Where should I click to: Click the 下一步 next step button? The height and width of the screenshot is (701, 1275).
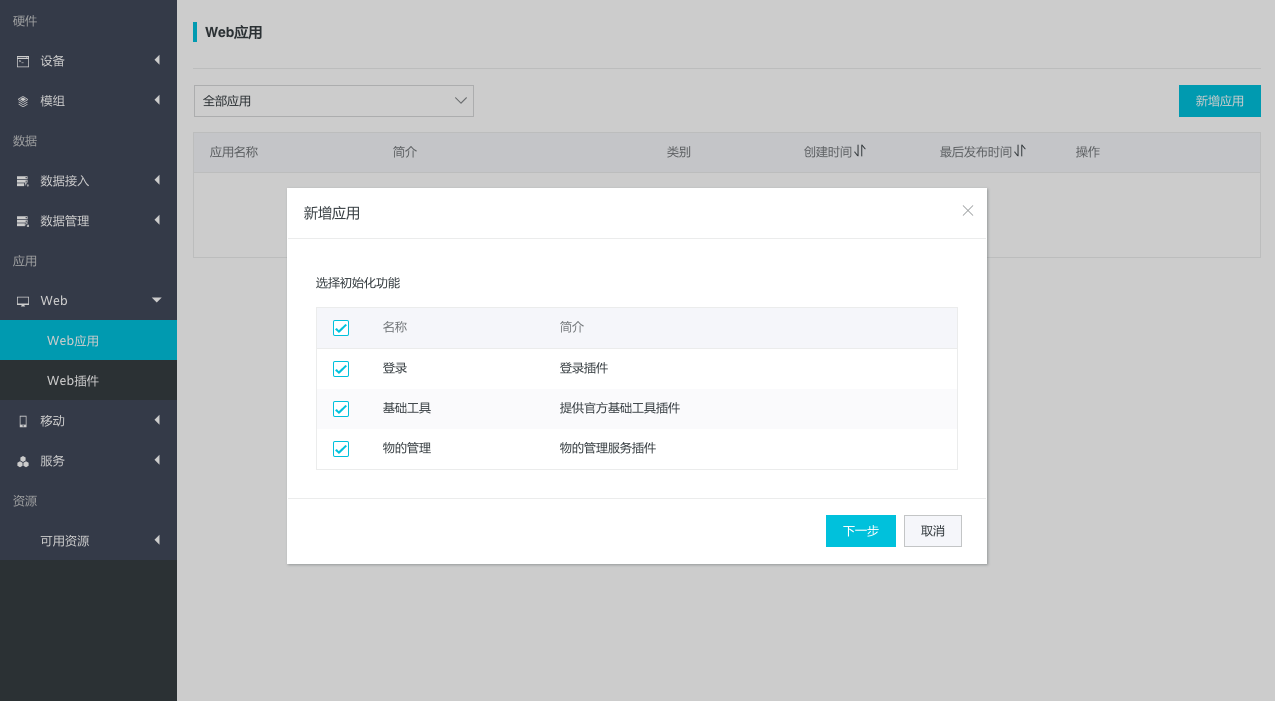(861, 531)
